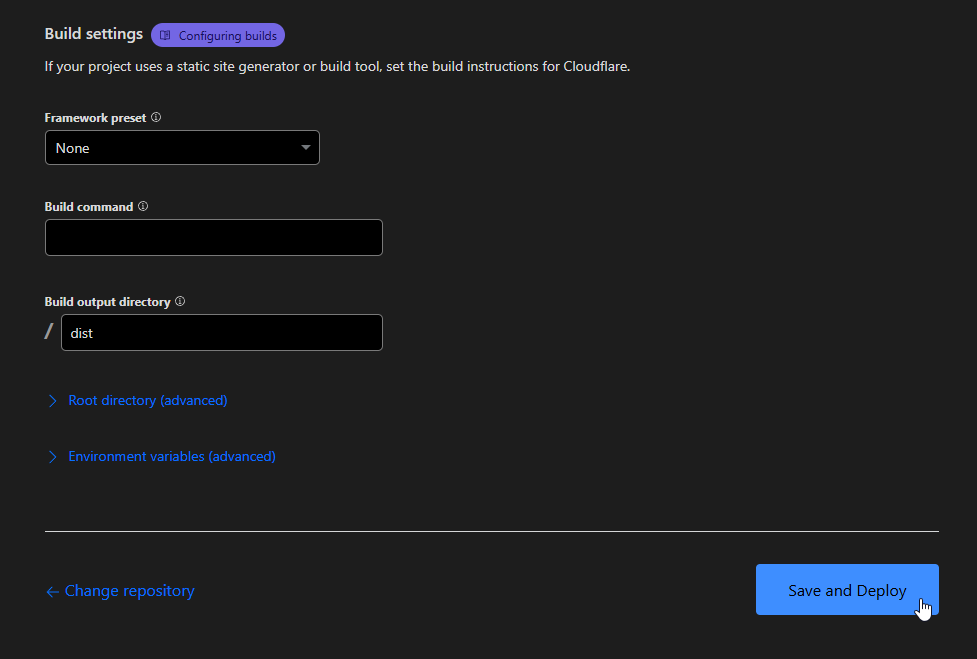Click the chevron beside Environment variables (advanced)
The image size is (977, 659).
[x=52, y=457]
